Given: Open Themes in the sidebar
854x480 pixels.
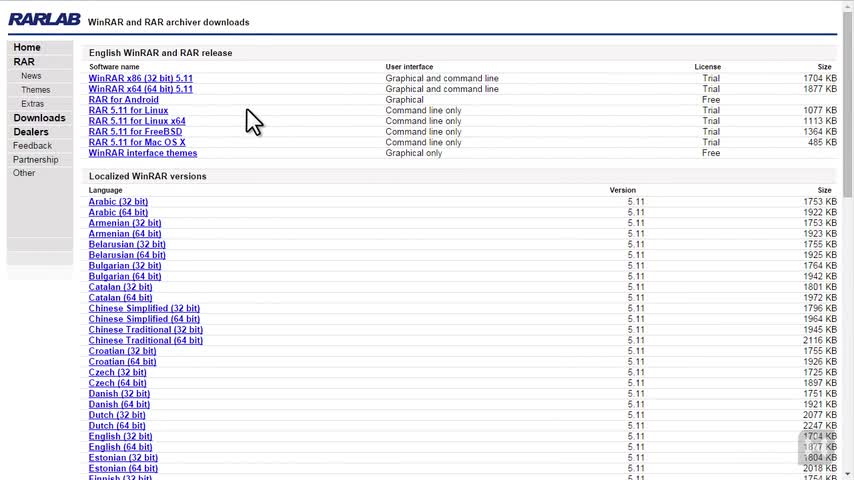Looking at the screenshot, I should (35, 90).
